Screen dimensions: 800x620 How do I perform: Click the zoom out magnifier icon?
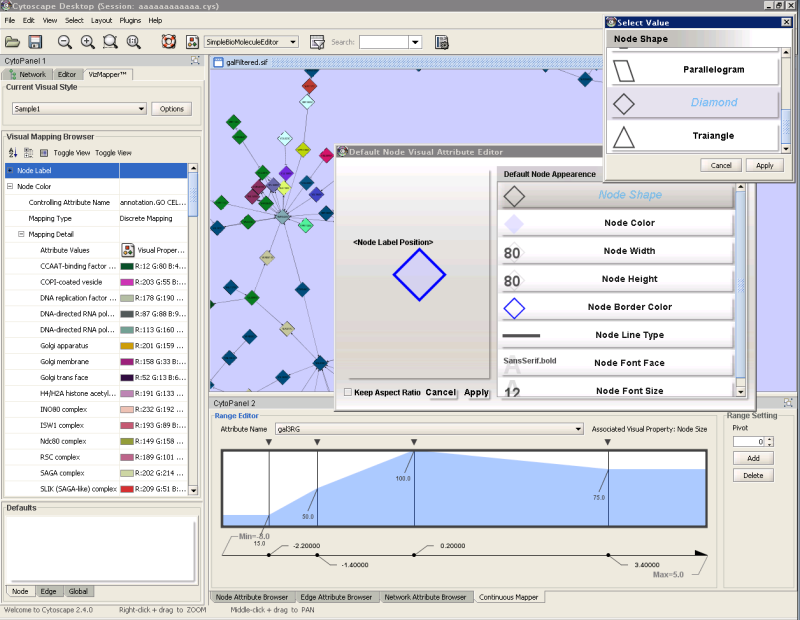coord(65,42)
